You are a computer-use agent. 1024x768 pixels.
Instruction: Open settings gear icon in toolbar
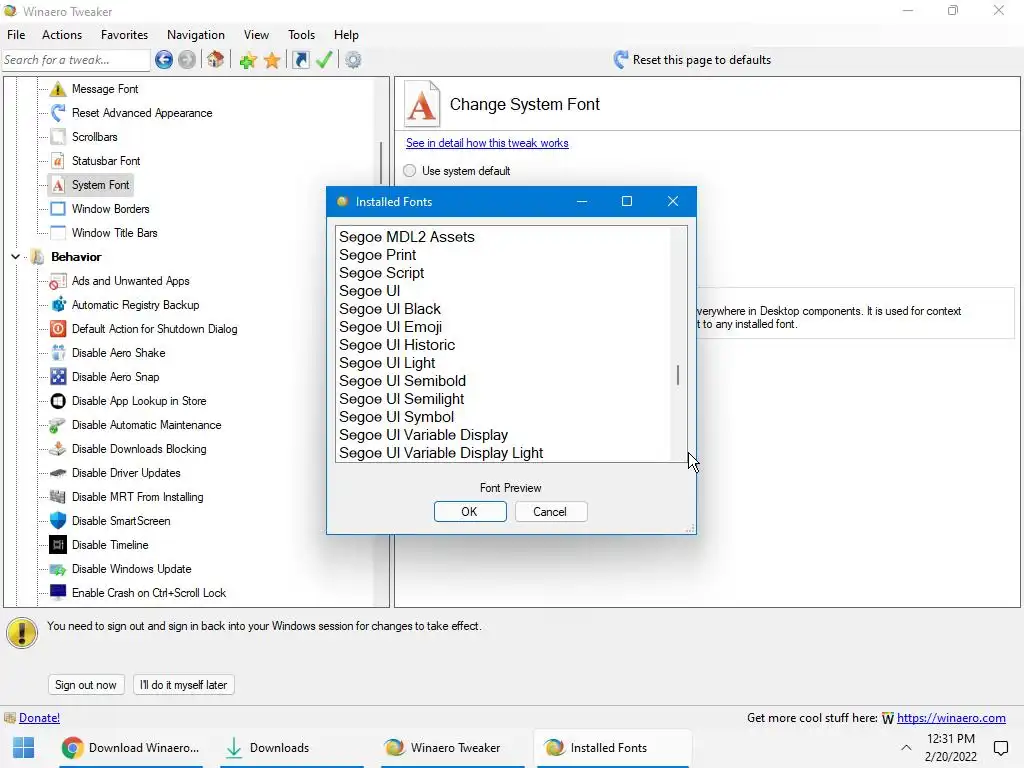[x=353, y=60]
